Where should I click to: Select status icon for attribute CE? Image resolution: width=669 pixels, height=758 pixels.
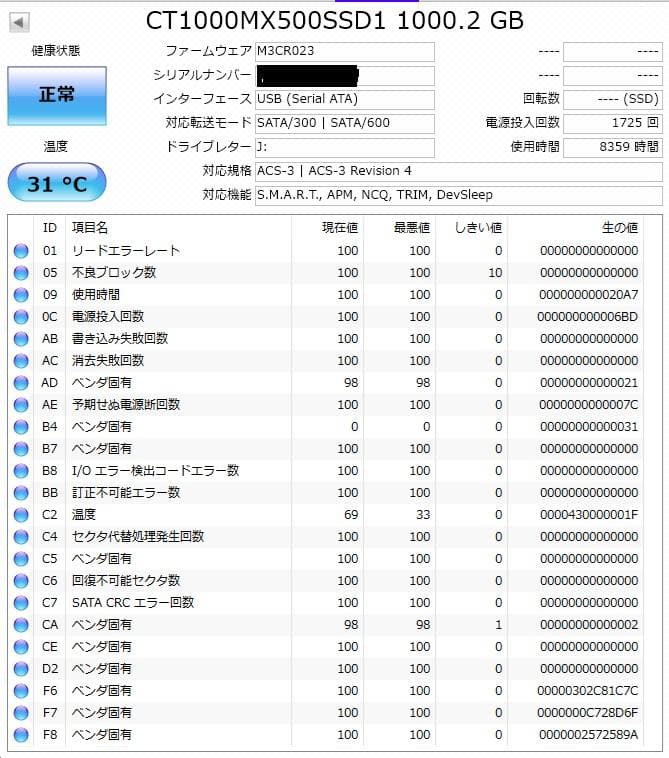21,647
